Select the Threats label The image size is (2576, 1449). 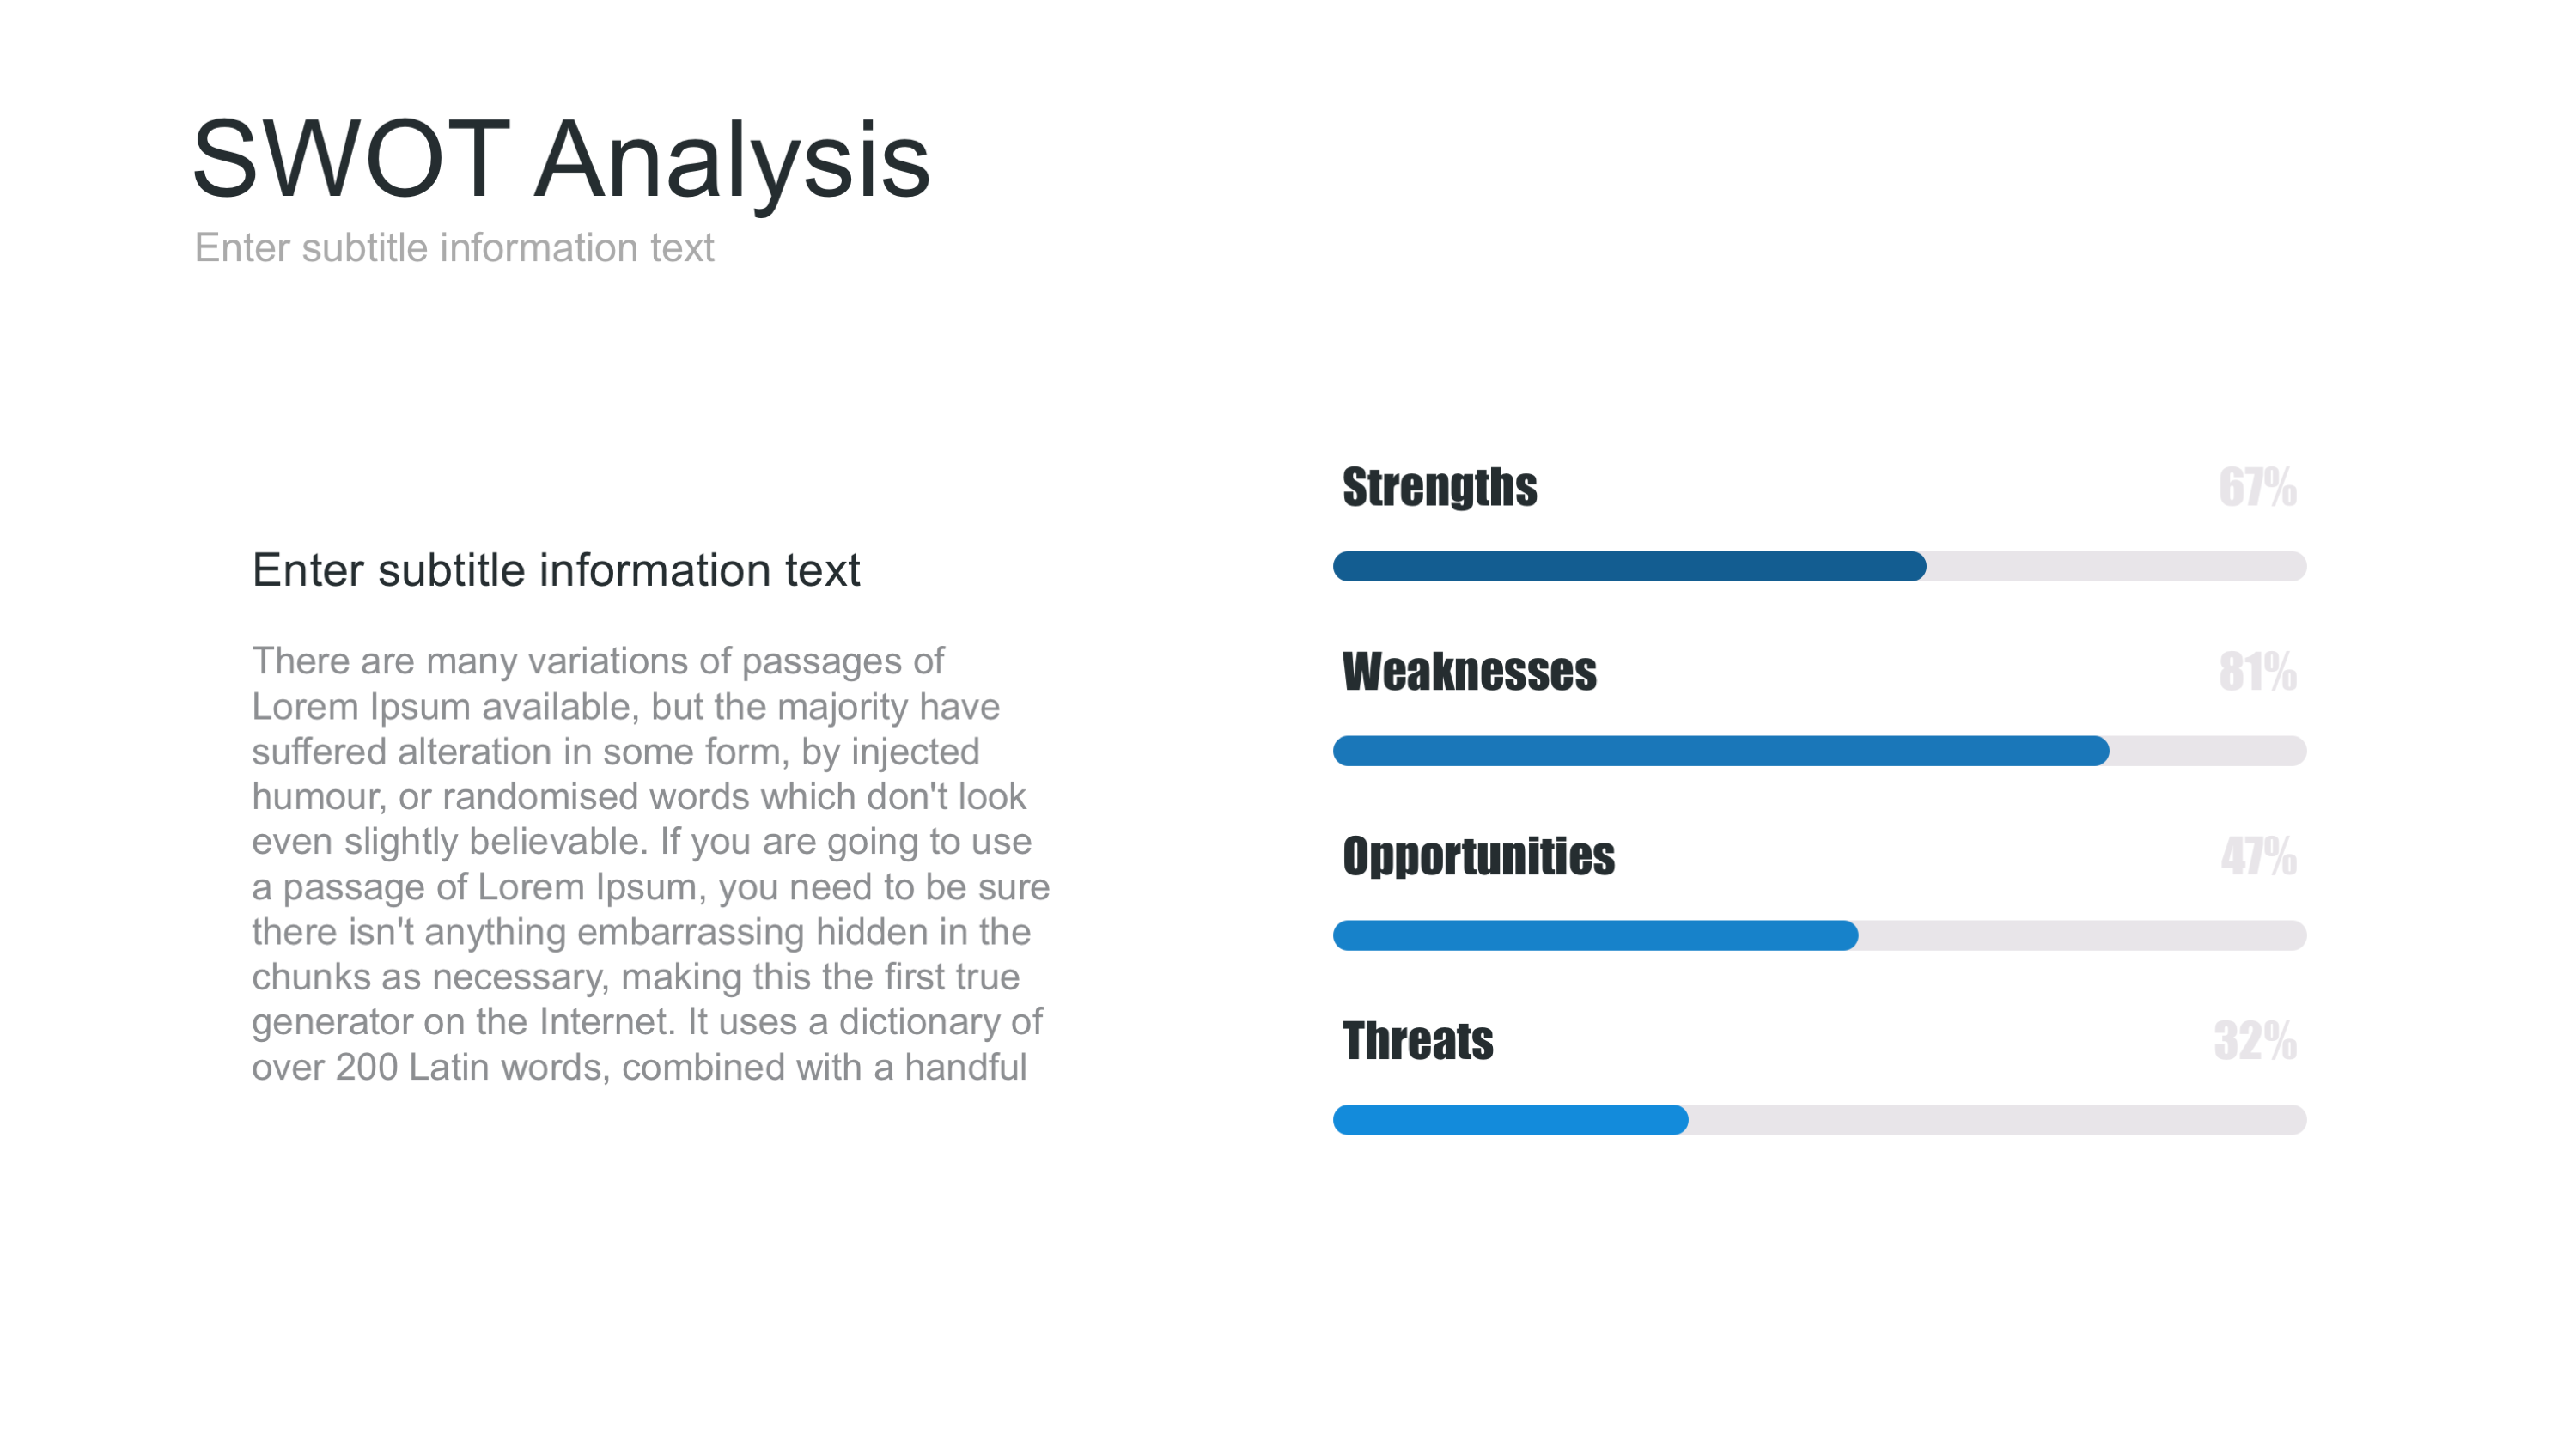(x=1417, y=1040)
